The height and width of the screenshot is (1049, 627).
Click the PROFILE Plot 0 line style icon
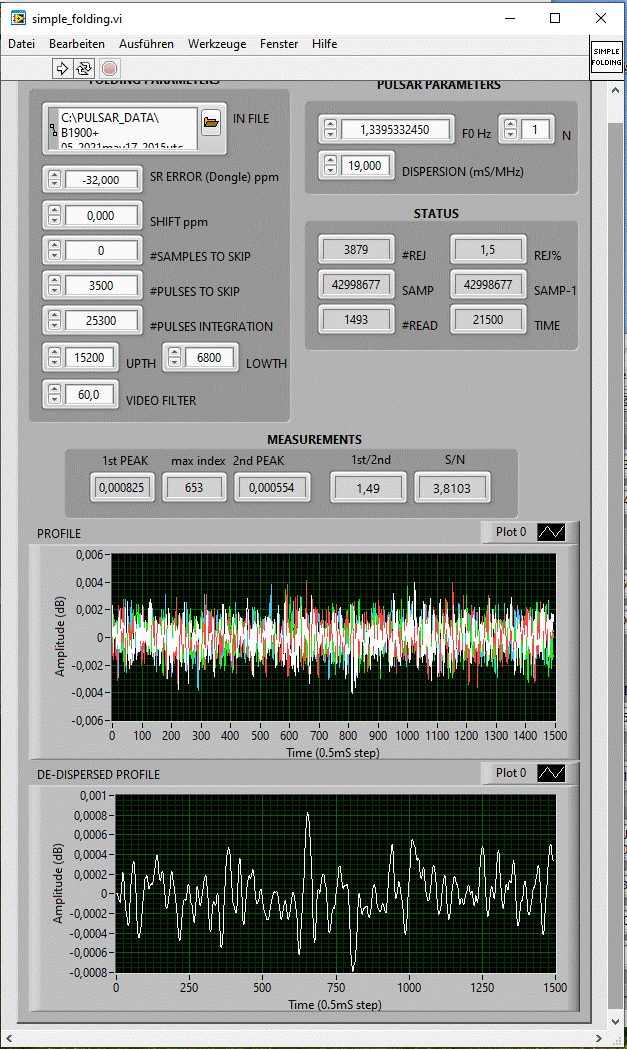pyautogui.click(x=551, y=532)
